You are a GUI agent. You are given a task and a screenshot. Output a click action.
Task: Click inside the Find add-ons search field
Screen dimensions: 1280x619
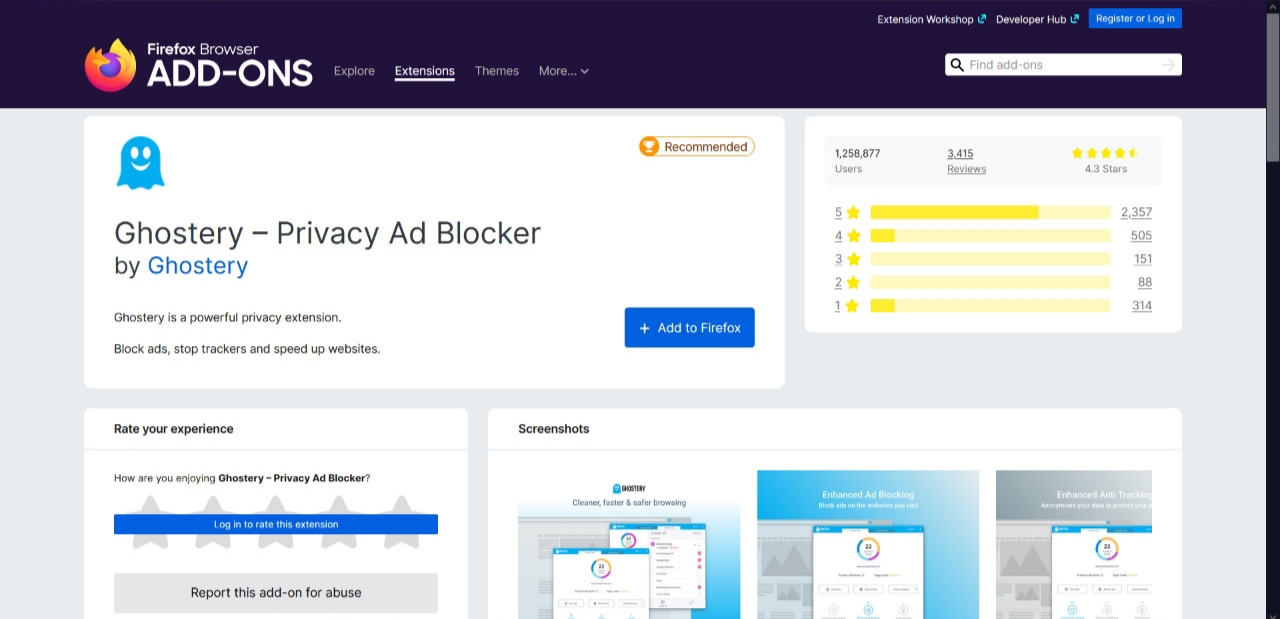[1062, 65]
